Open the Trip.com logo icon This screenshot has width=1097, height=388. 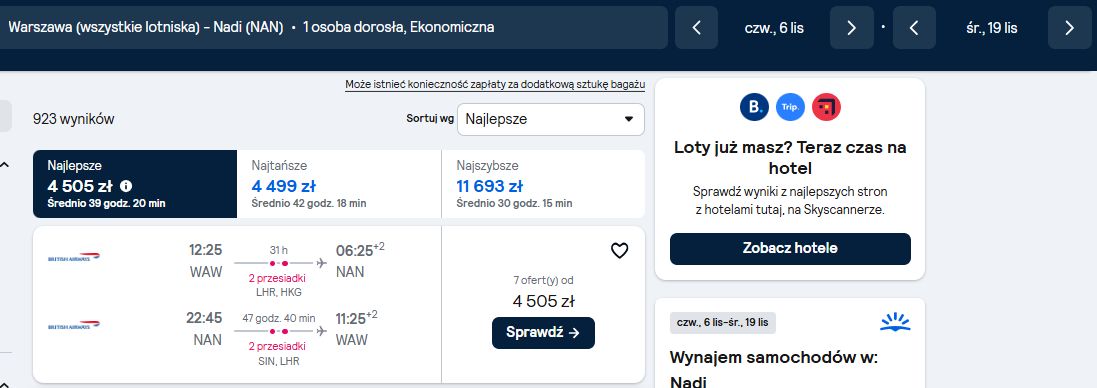click(x=791, y=107)
